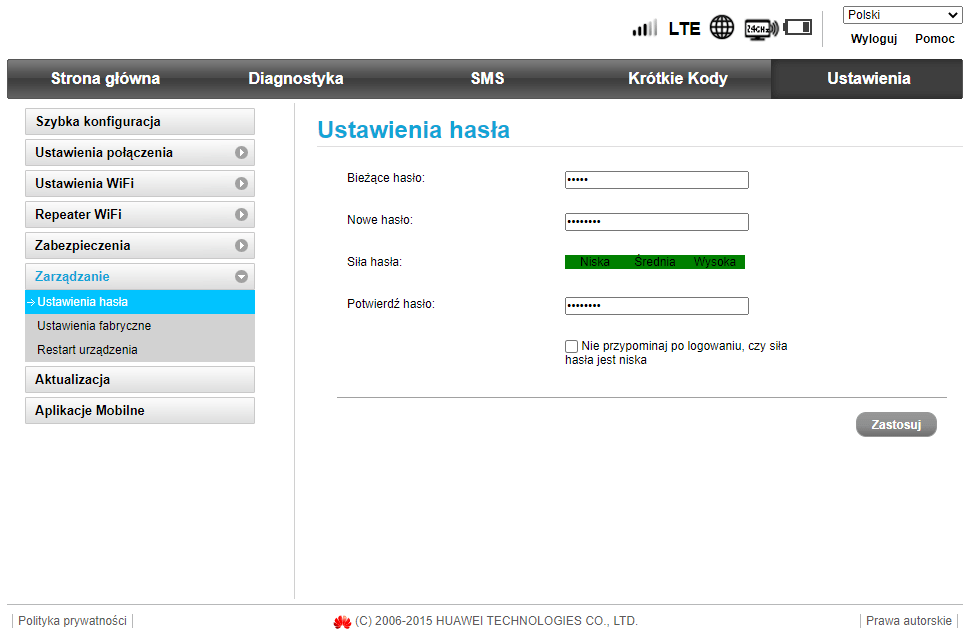Click the battery status icon
Viewport: 973px width, 639px height.
[x=797, y=27]
